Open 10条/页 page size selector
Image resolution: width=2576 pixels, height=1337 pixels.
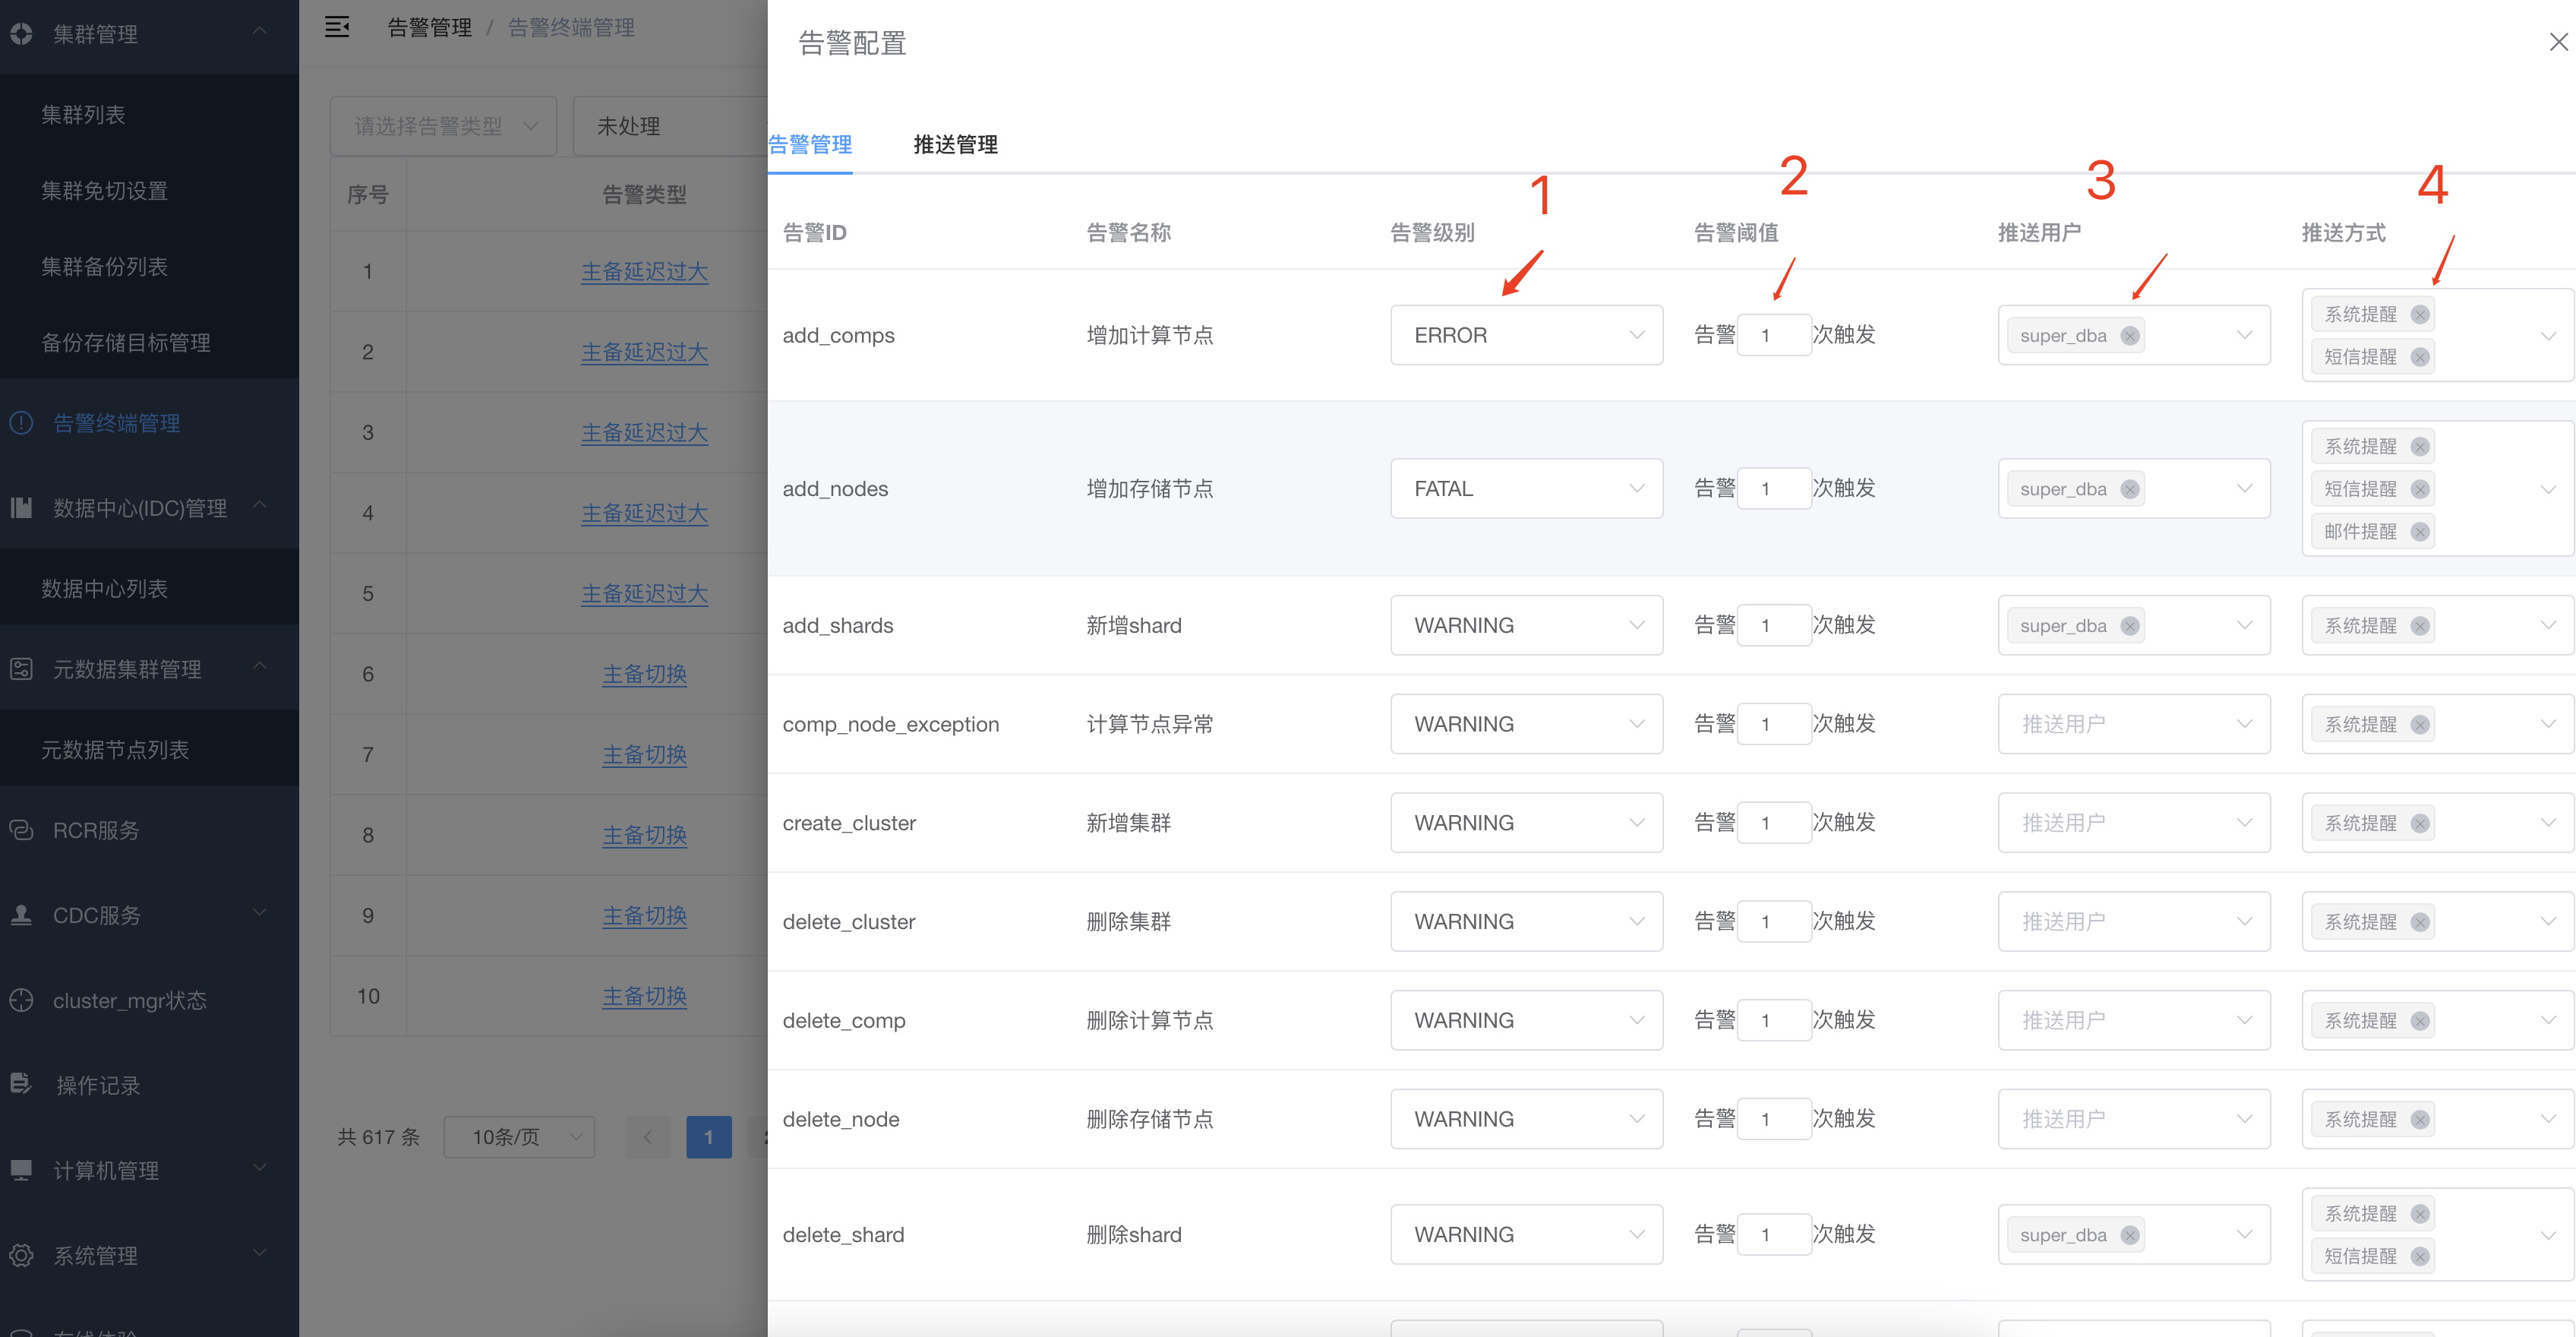[x=518, y=1137]
